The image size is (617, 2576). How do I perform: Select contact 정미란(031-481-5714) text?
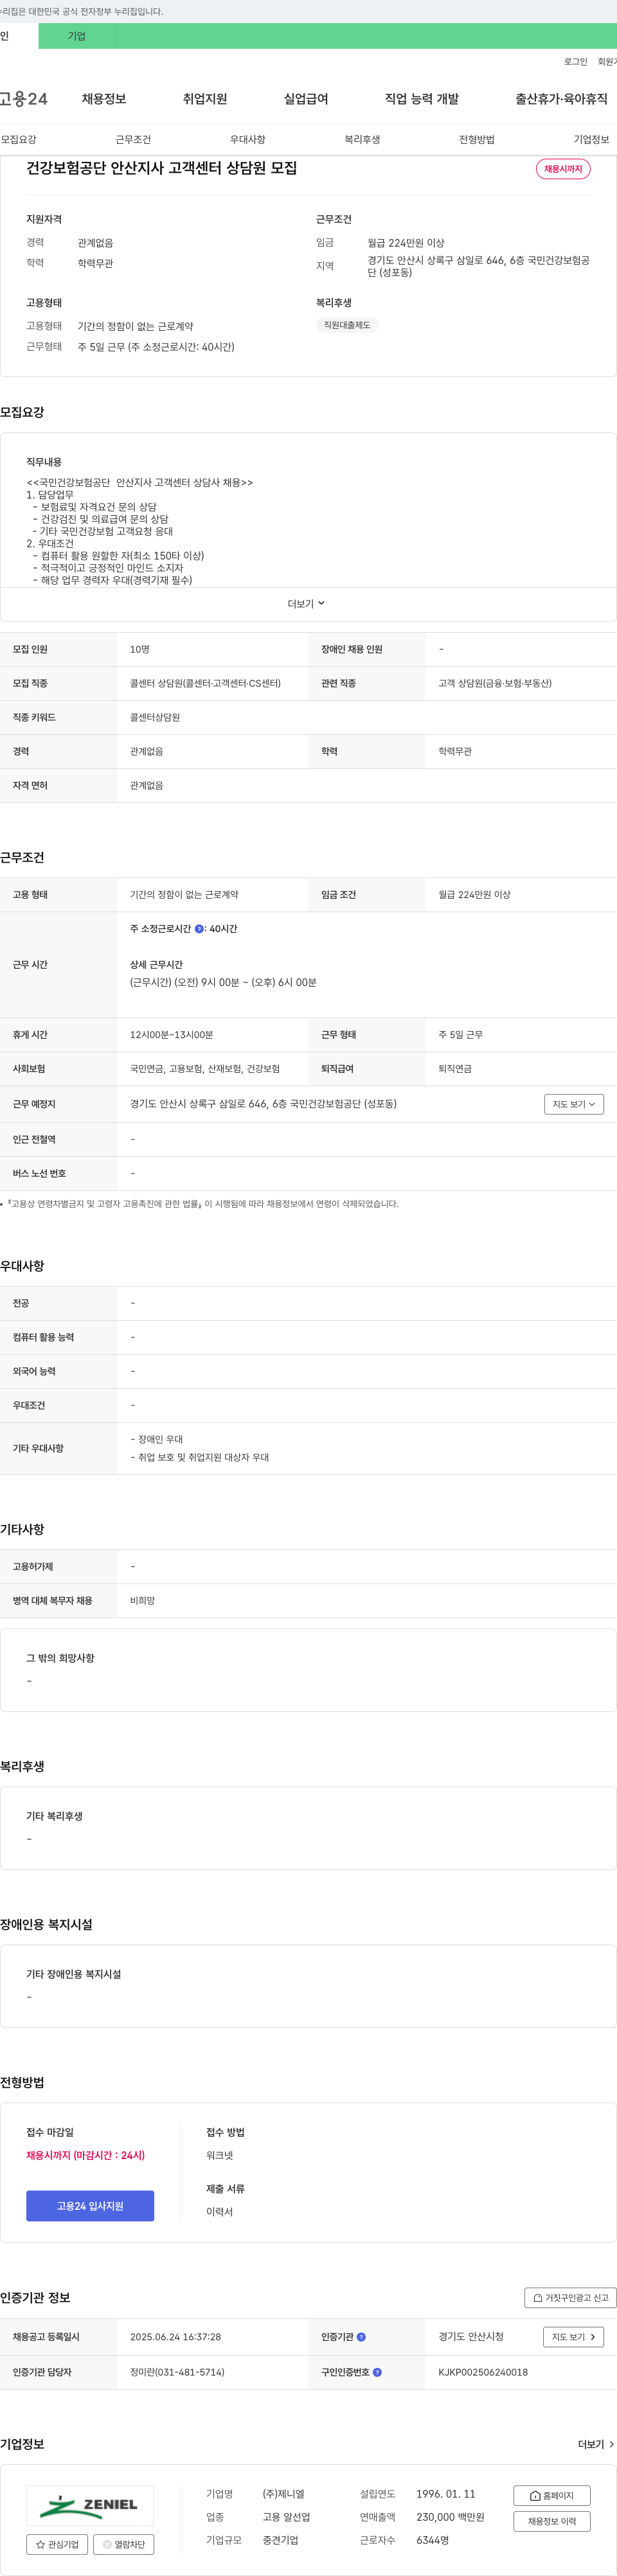click(177, 2372)
